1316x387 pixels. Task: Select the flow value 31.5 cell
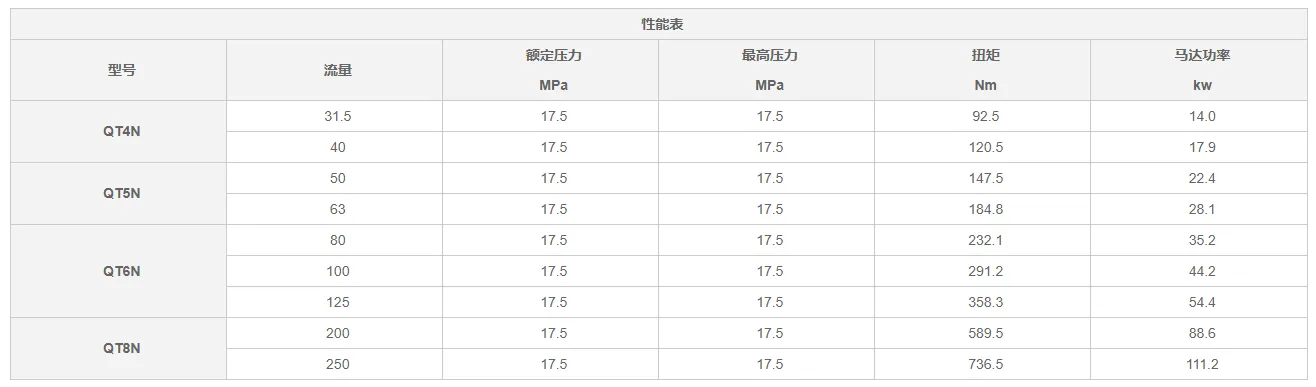click(337, 116)
